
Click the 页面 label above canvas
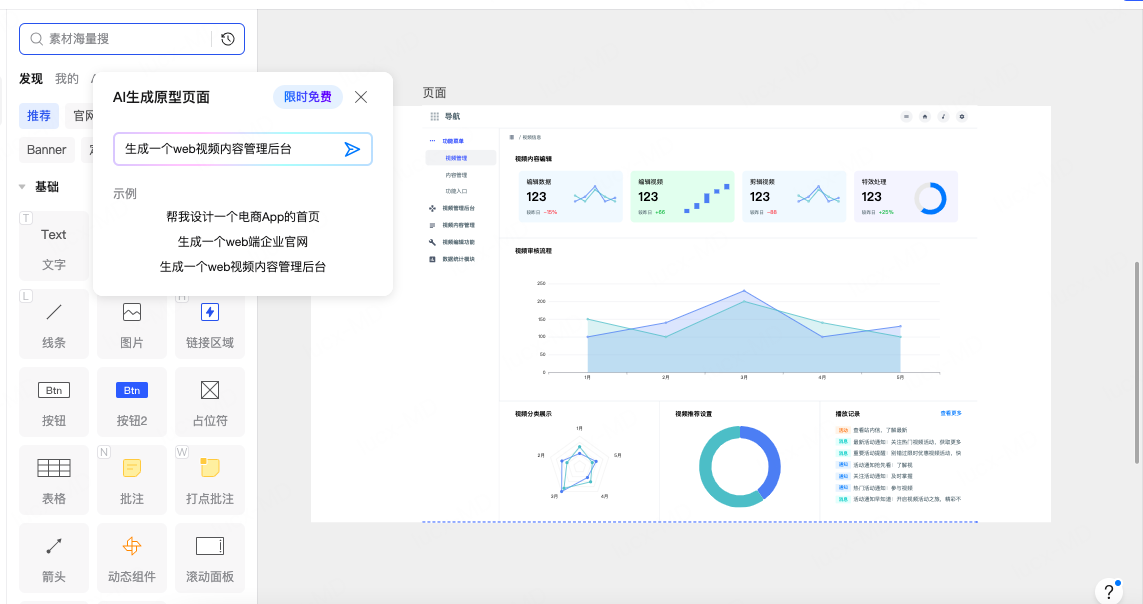click(x=434, y=93)
